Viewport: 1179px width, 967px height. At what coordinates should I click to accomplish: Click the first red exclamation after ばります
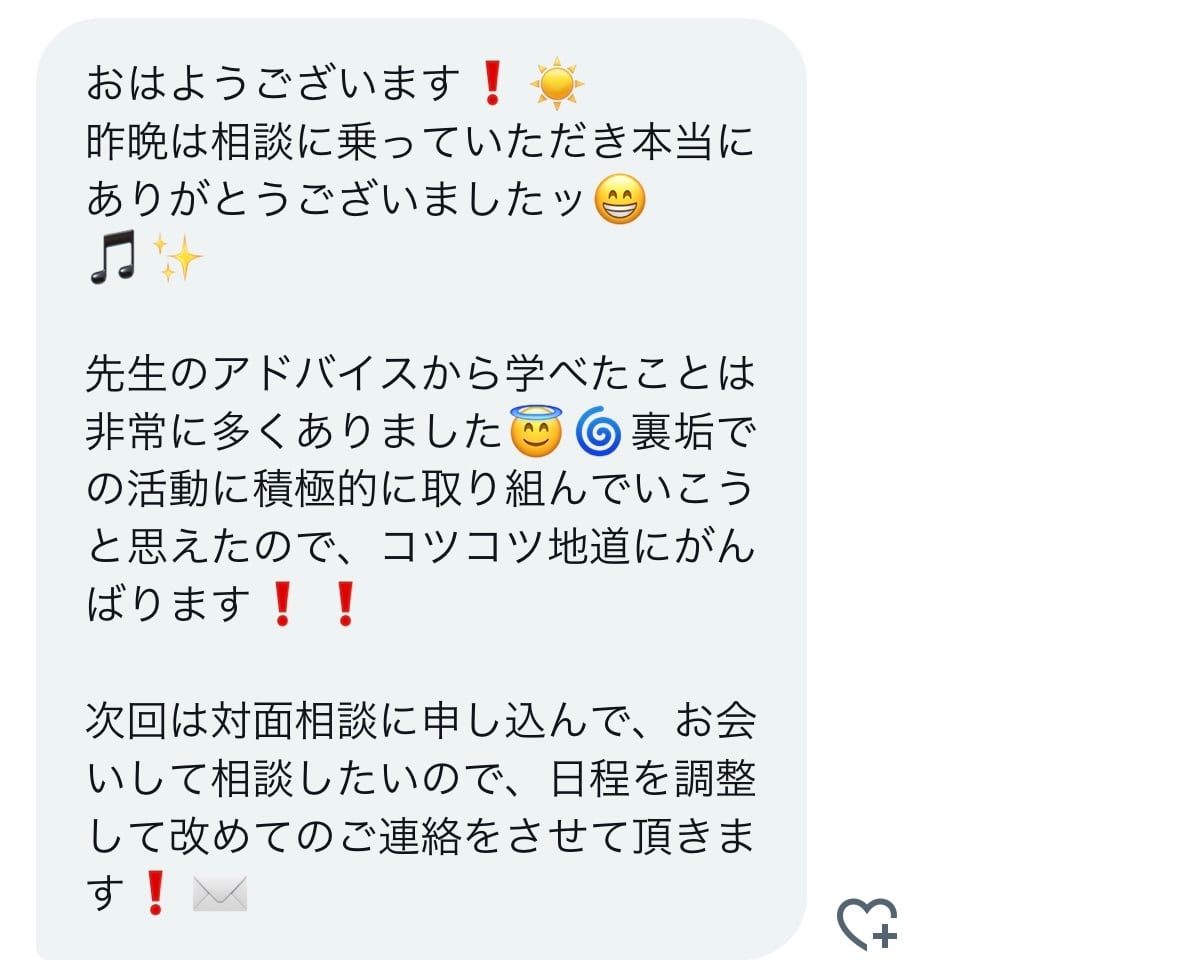tap(282, 604)
